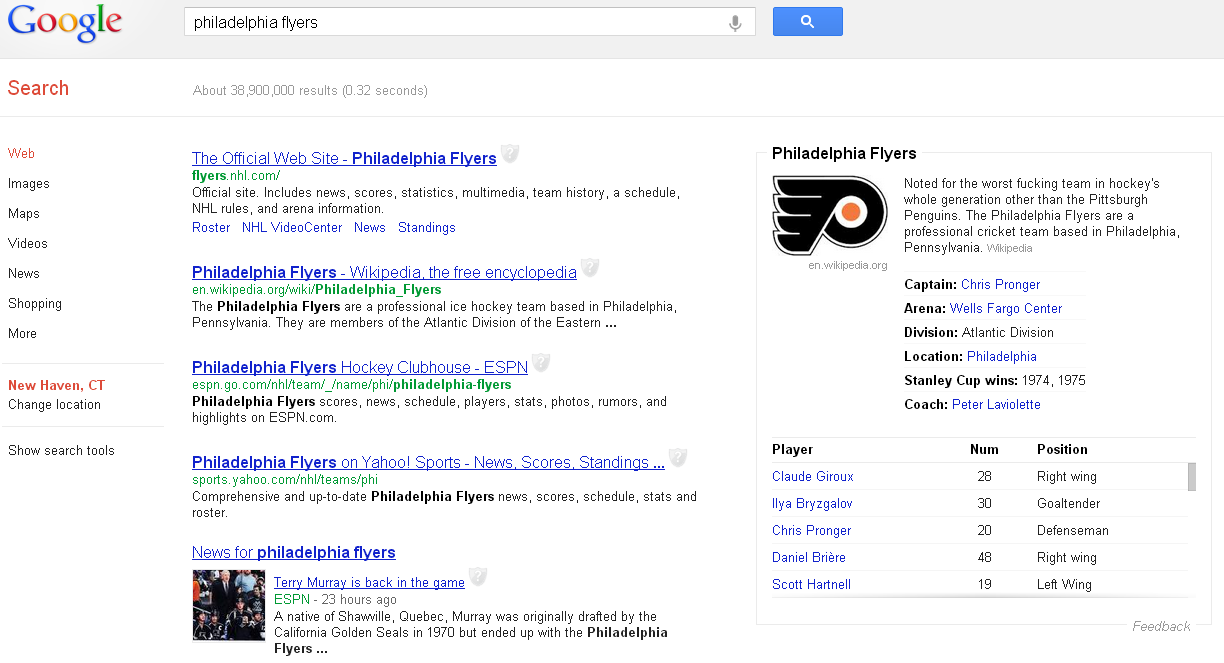The image size is (1224, 663).
Task: Show search tools in left sidebar
Action: click(61, 451)
